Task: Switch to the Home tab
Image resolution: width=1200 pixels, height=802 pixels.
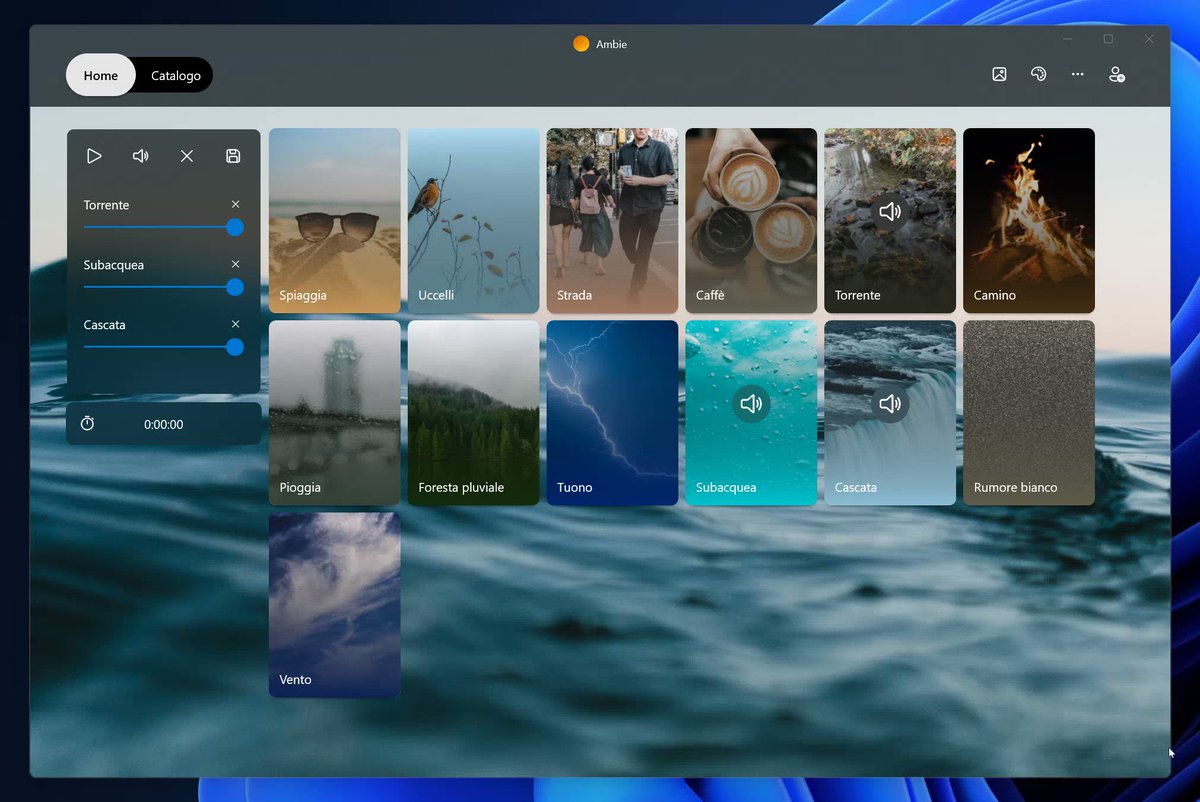Action: (101, 75)
